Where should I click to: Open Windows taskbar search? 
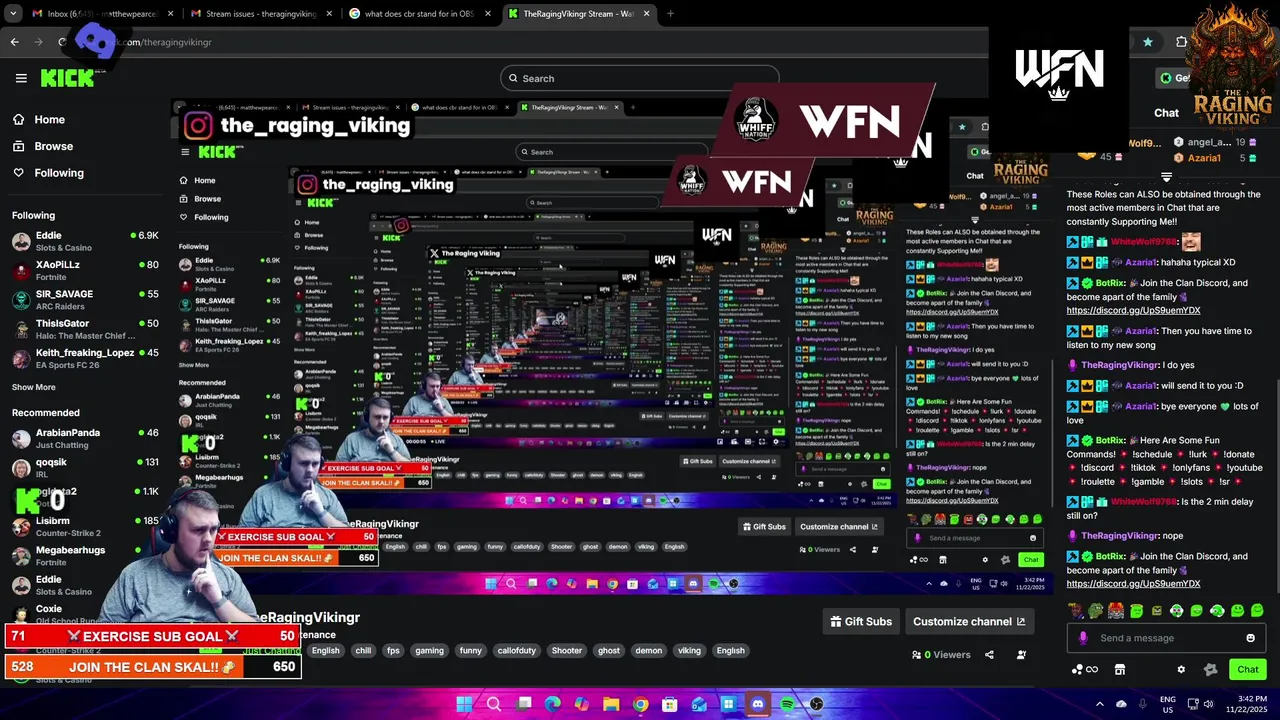[x=493, y=704]
